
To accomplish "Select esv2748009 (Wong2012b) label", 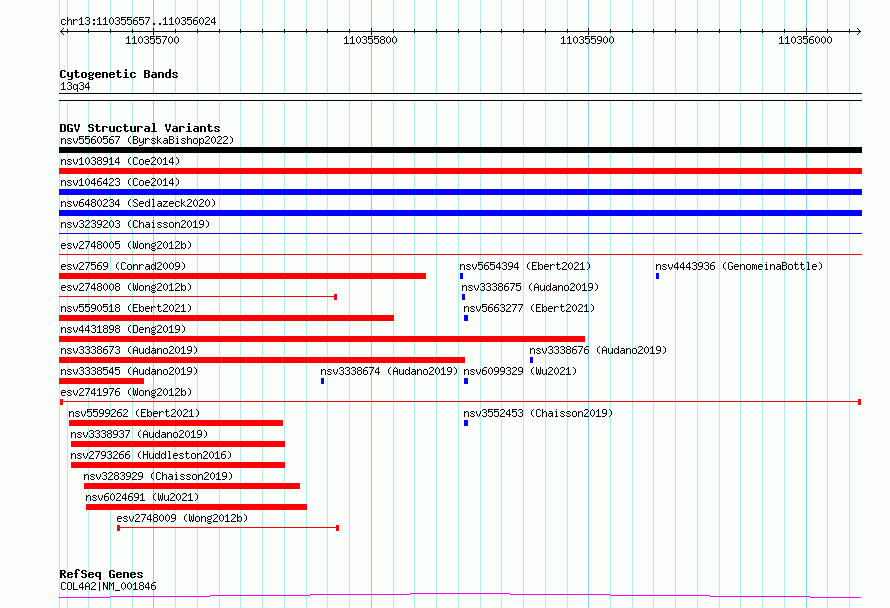I will 183,518.
